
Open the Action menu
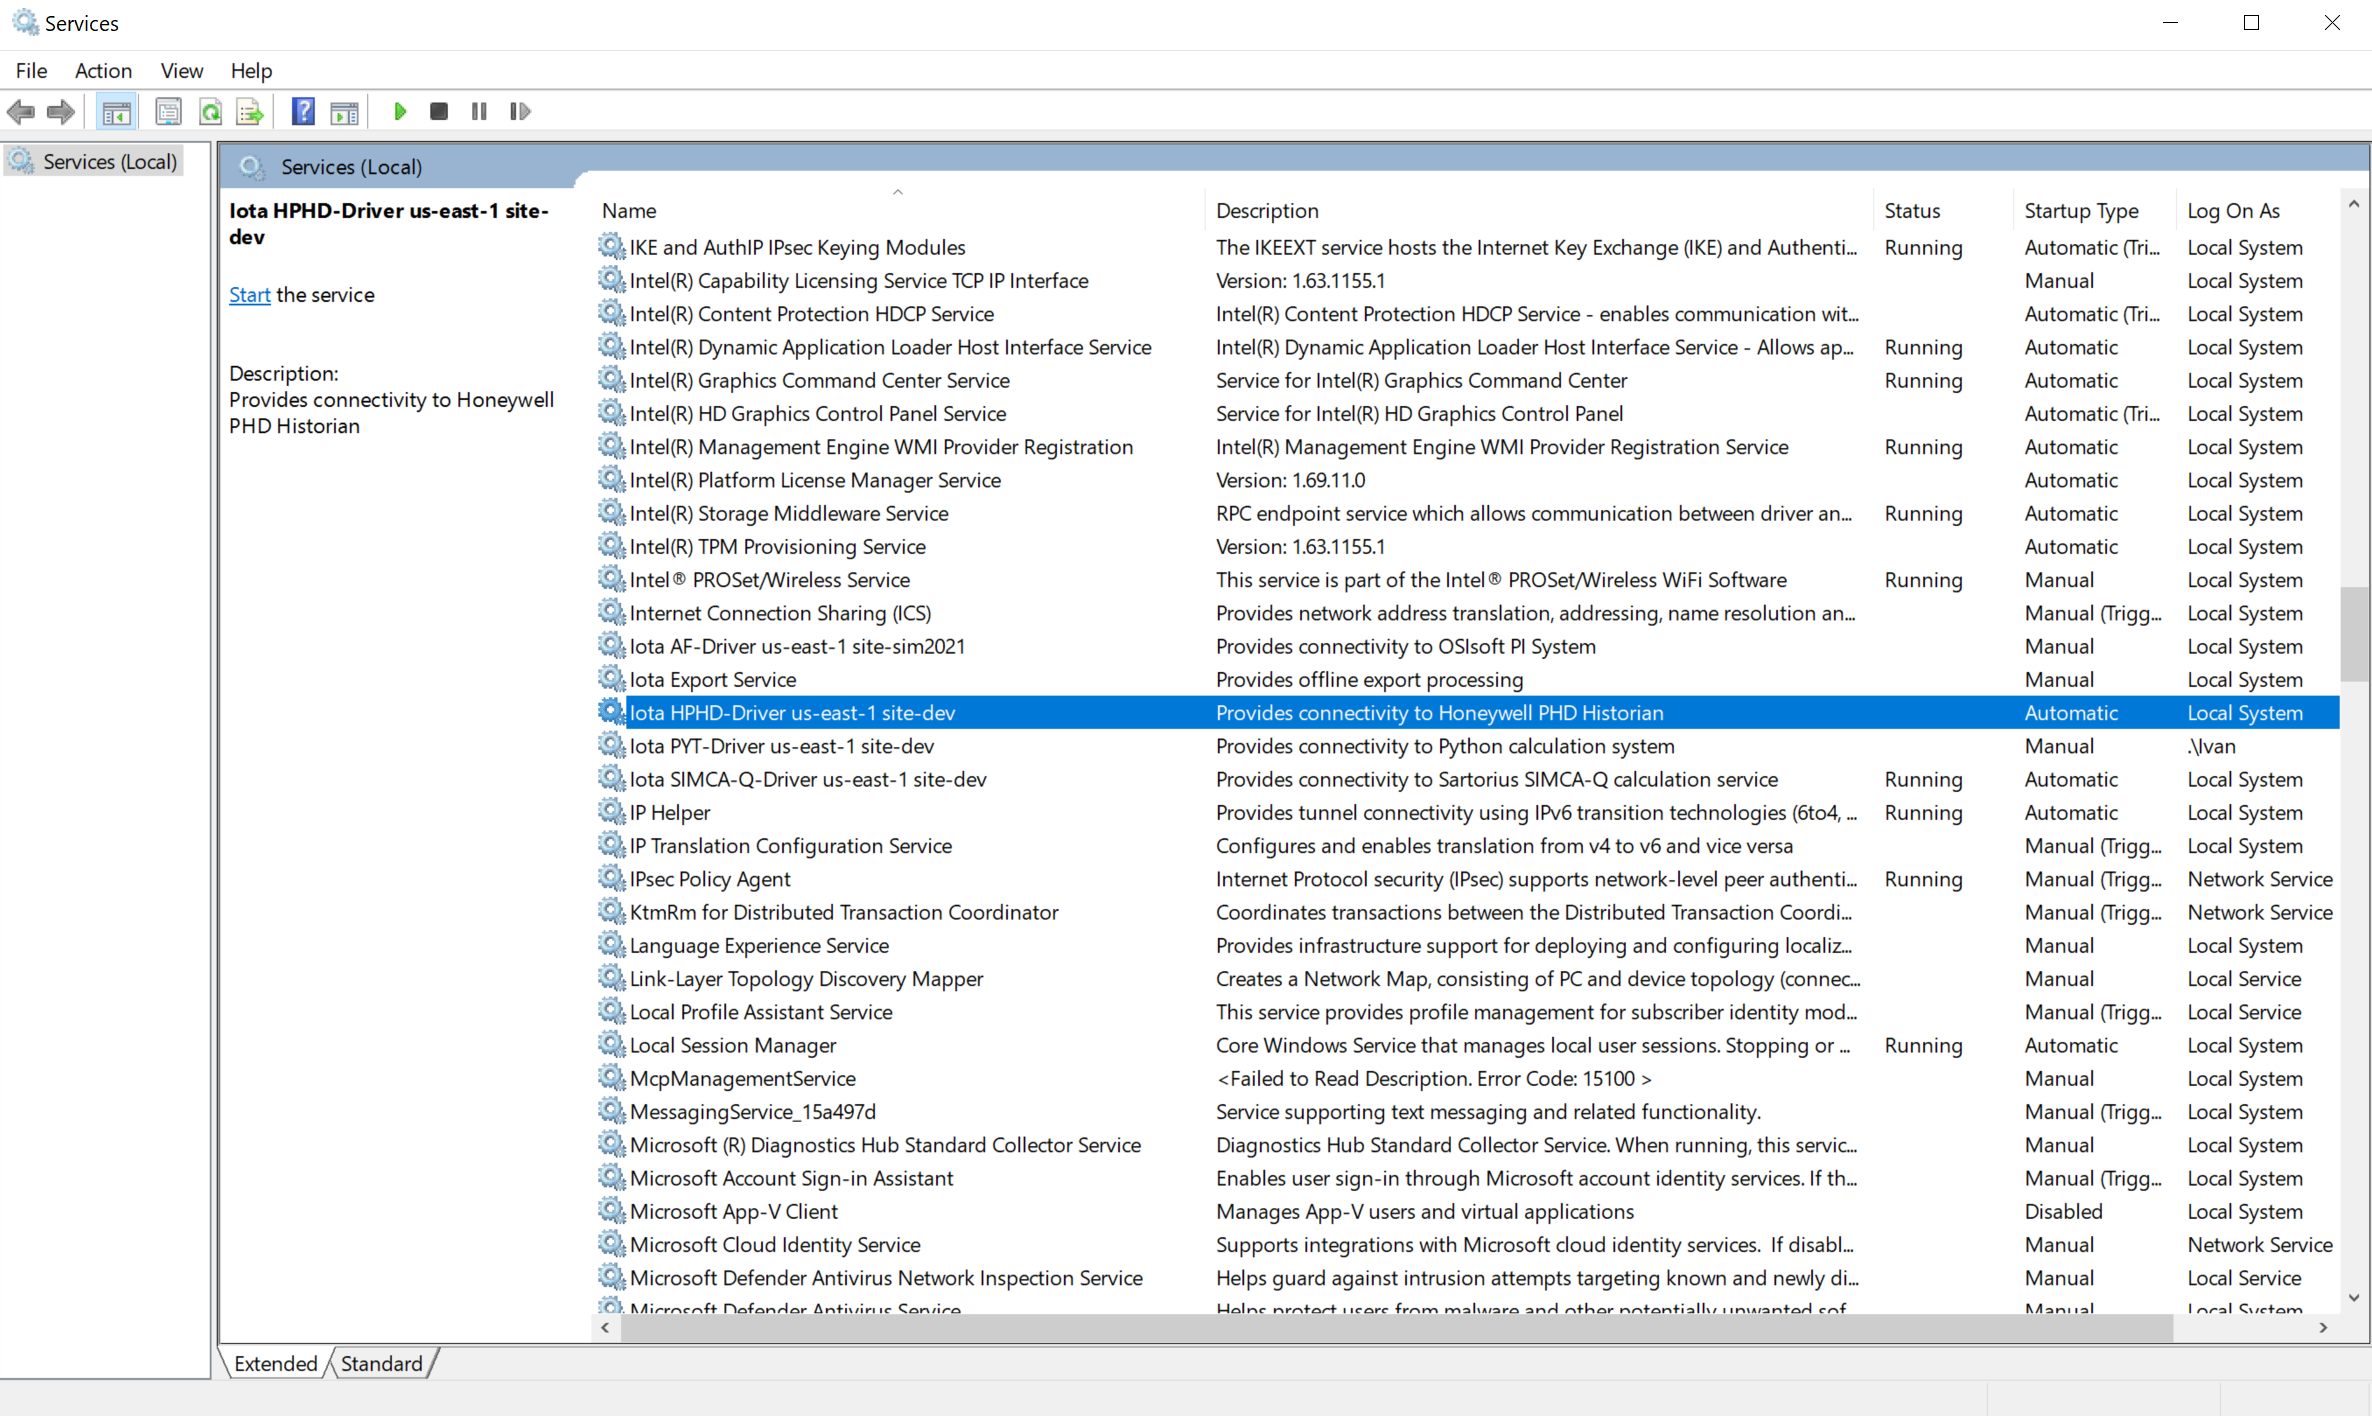(103, 70)
